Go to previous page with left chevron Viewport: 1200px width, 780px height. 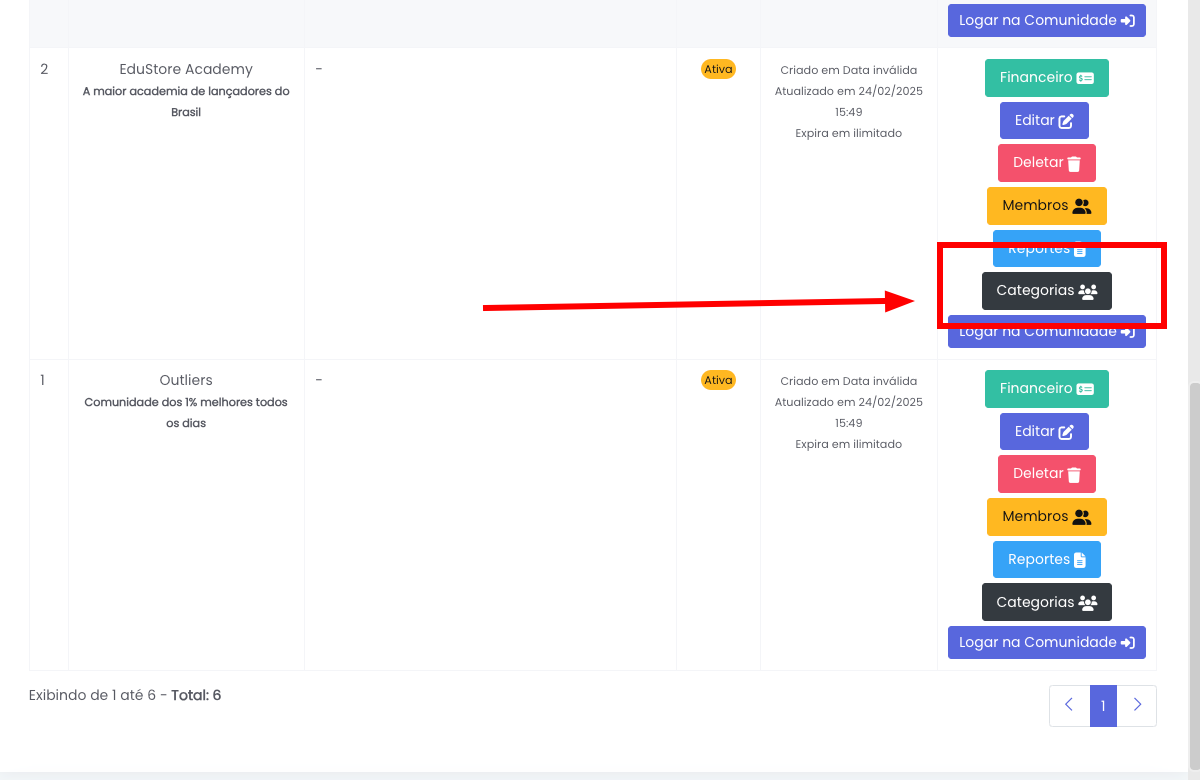click(x=1069, y=705)
